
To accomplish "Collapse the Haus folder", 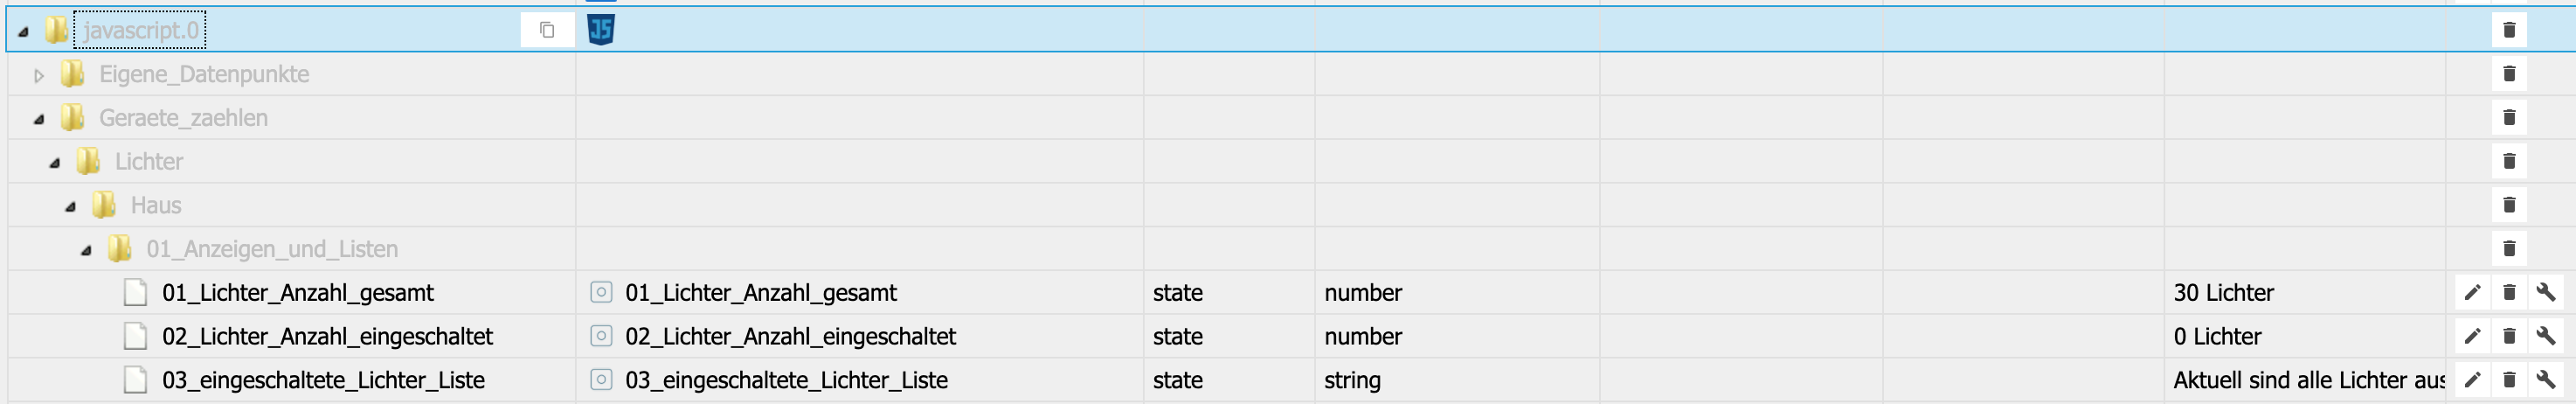I will (71, 206).
